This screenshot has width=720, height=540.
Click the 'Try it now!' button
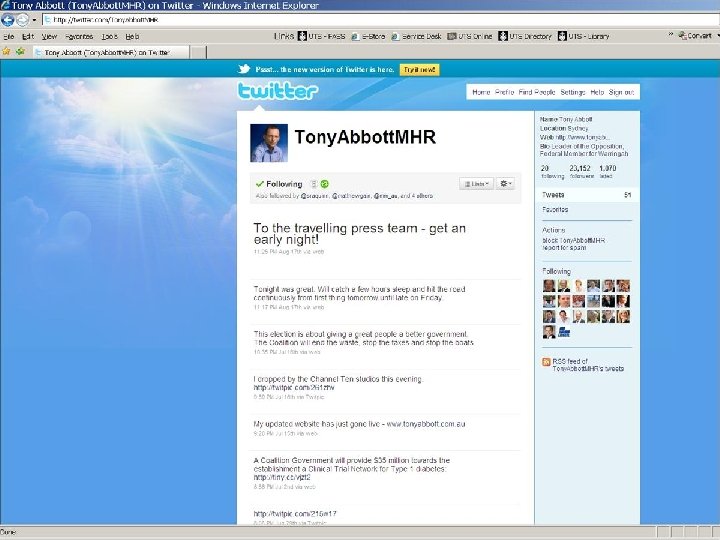[419, 69]
